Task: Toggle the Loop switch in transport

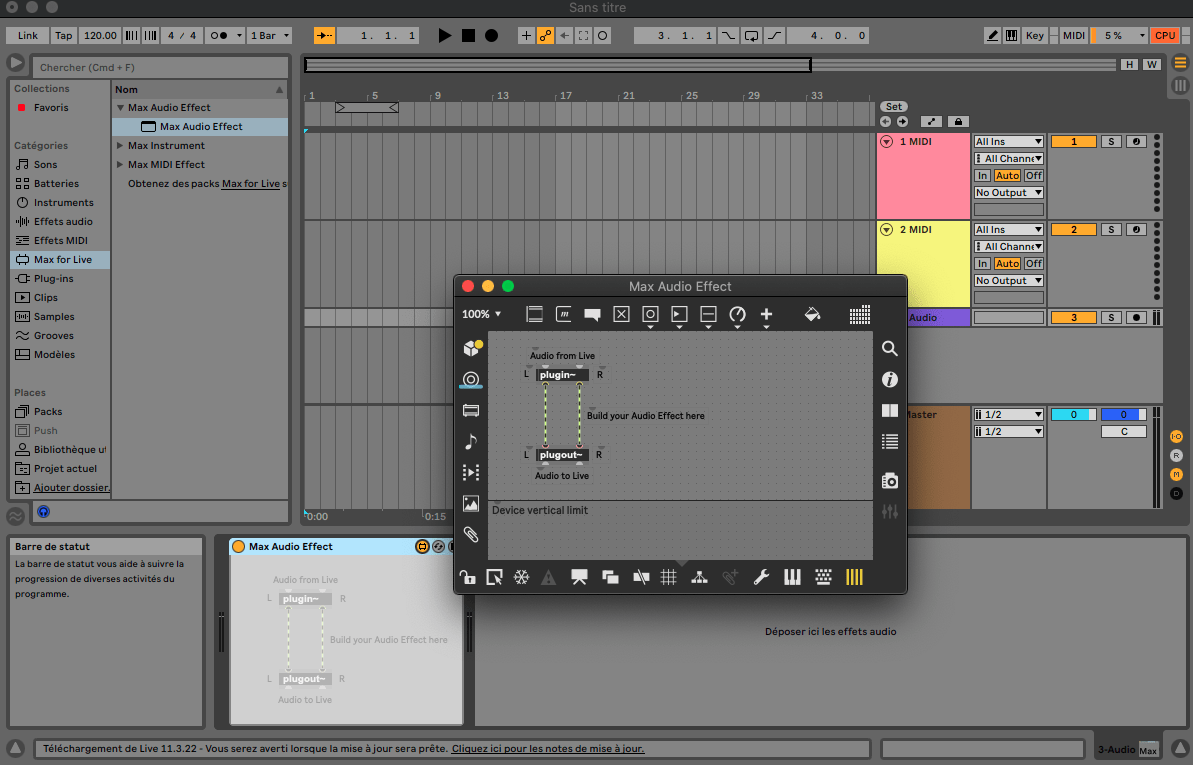Action: 751,35
